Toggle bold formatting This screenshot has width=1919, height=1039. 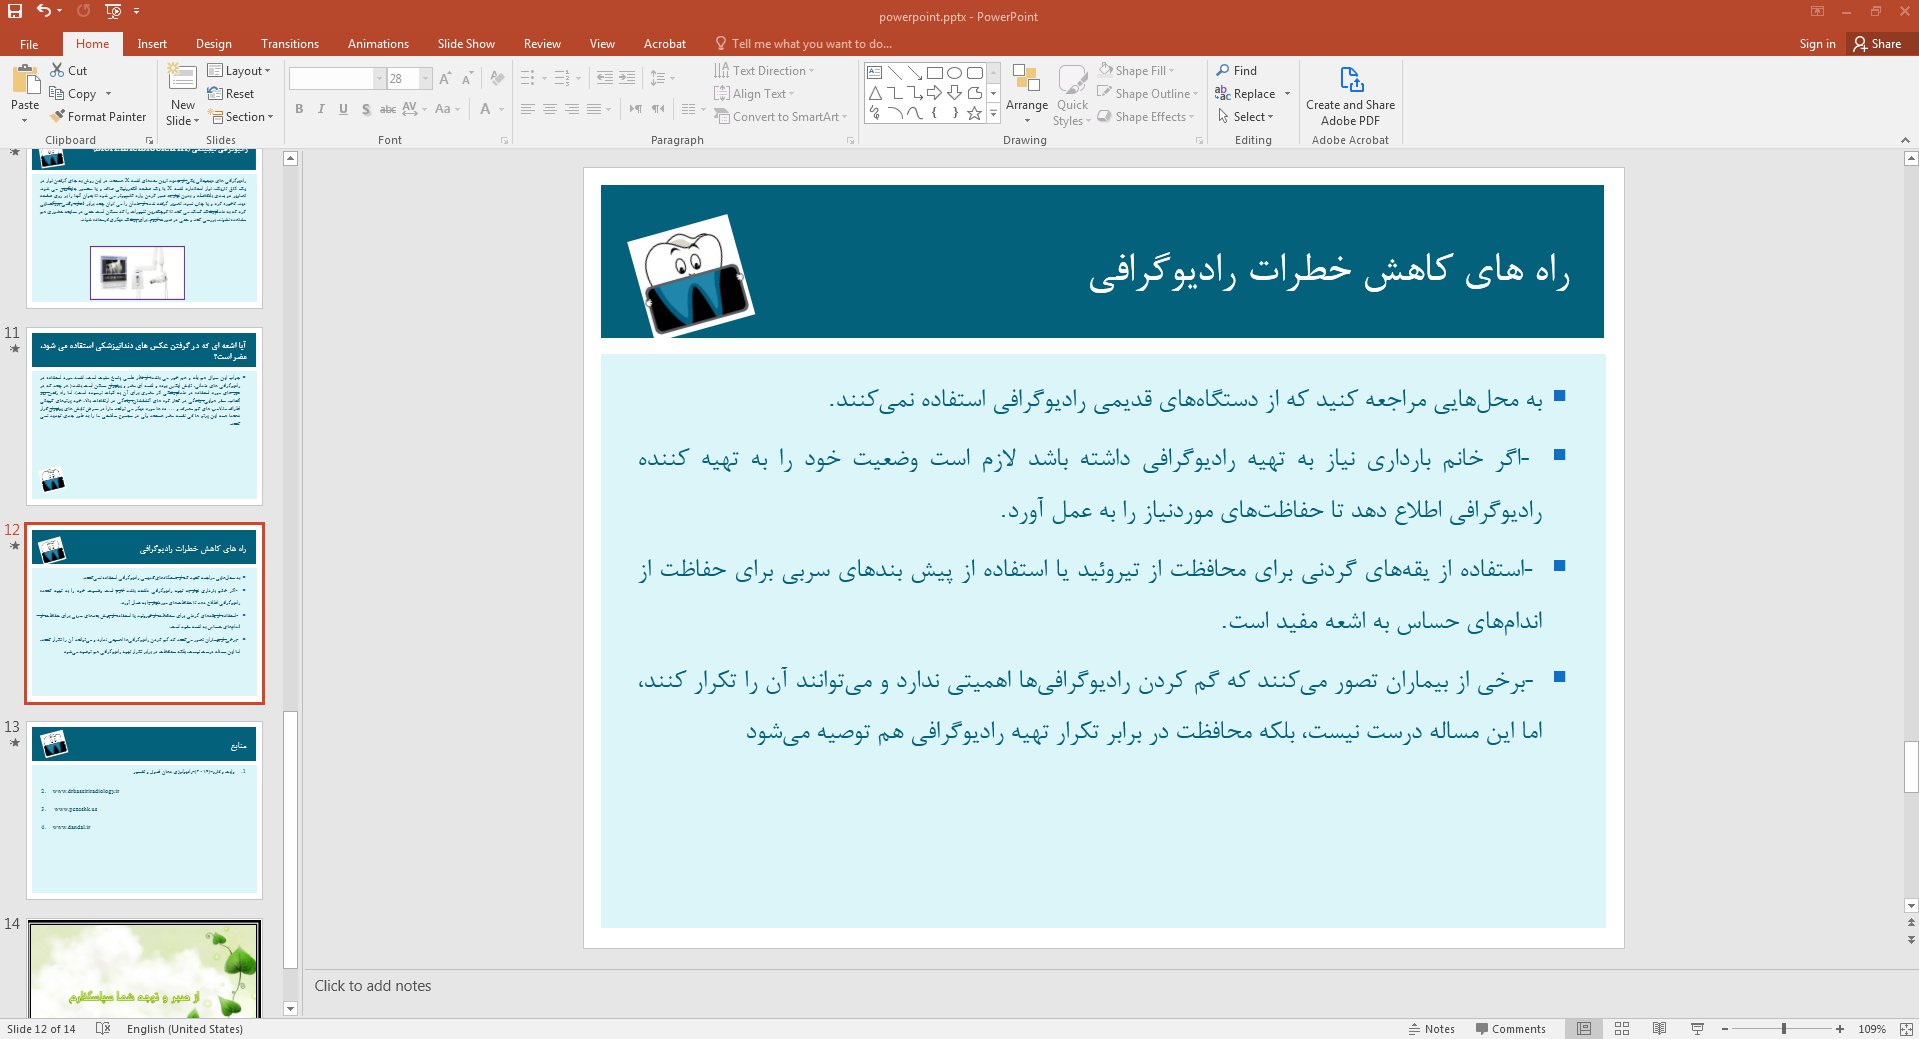coord(299,109)
